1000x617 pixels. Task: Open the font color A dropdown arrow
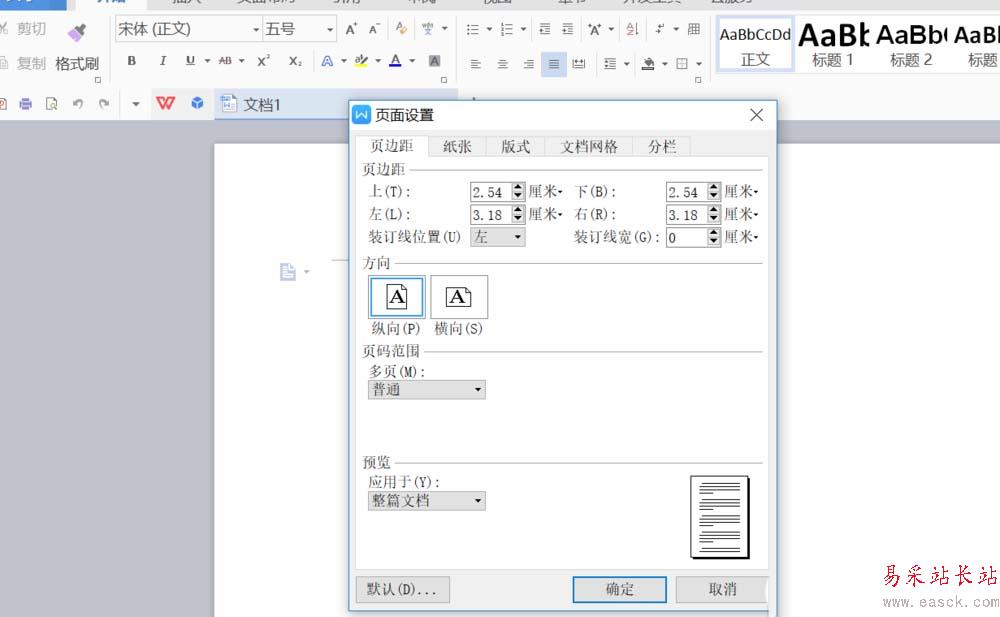(413, 61)
